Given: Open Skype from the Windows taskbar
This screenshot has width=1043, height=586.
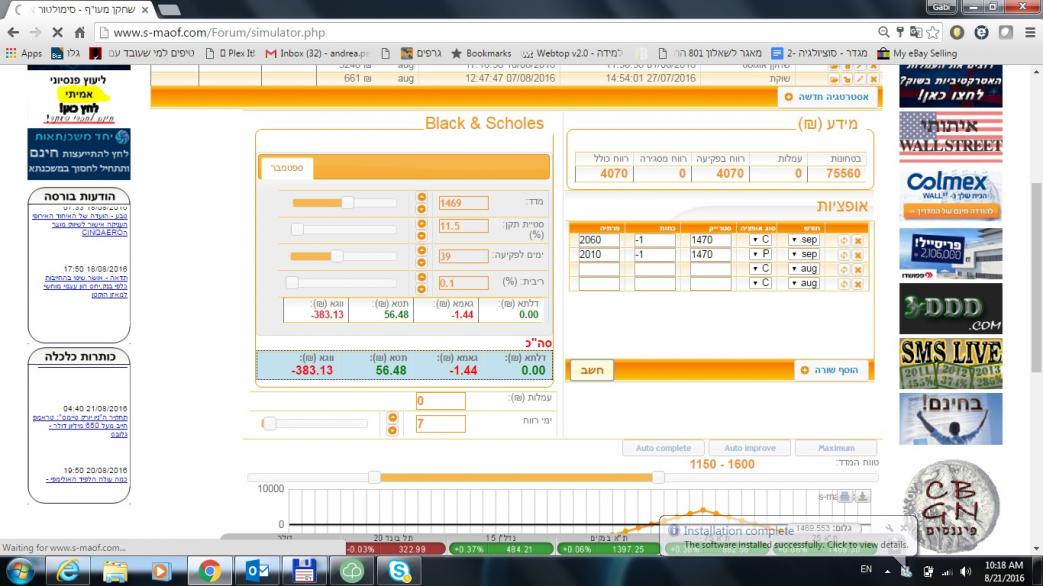Looking at the screenshot, I should pos(400,570).
